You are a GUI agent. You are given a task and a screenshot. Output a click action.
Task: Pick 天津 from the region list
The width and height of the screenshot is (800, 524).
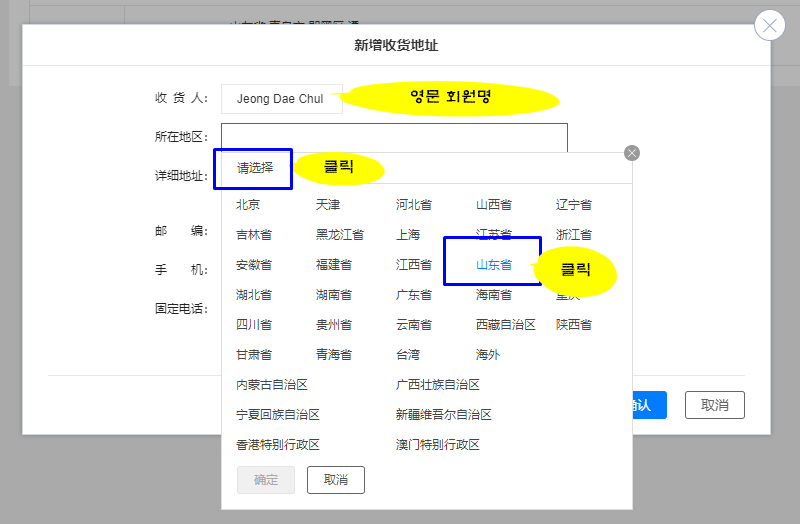pyautogui.click(x=328, y=205)
